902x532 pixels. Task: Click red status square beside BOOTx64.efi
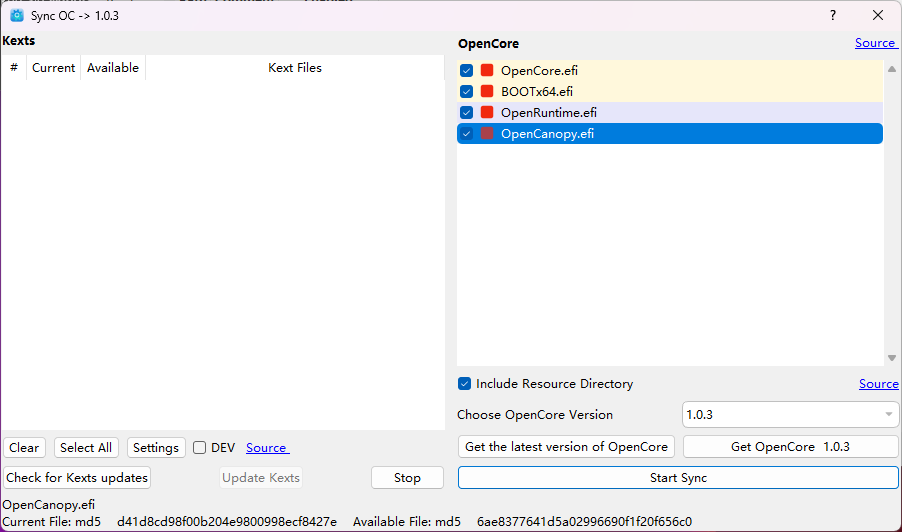(x=487, y=91)
